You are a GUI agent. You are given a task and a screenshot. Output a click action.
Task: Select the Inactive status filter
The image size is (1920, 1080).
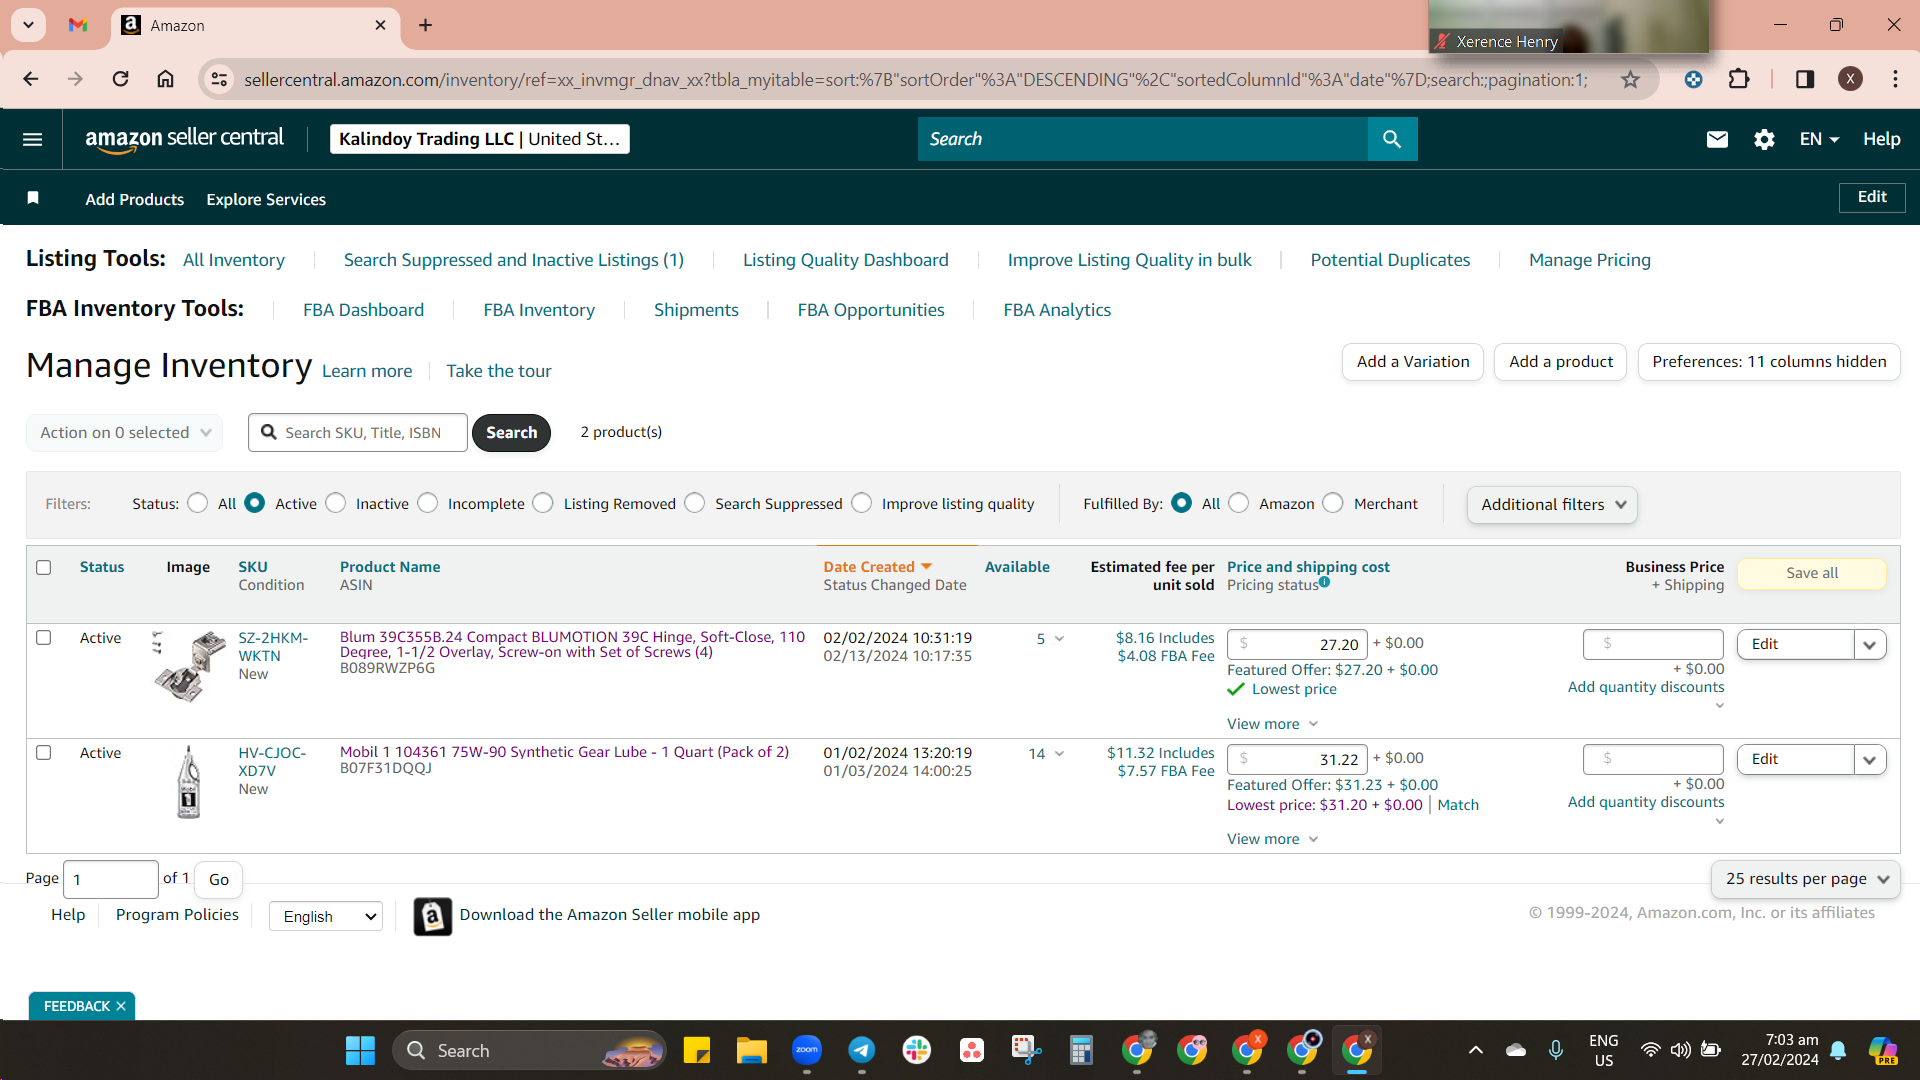[336, 503]
